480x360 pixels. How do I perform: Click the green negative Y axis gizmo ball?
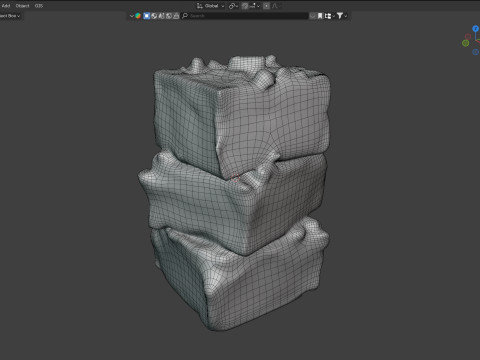(x=465, y=43)
